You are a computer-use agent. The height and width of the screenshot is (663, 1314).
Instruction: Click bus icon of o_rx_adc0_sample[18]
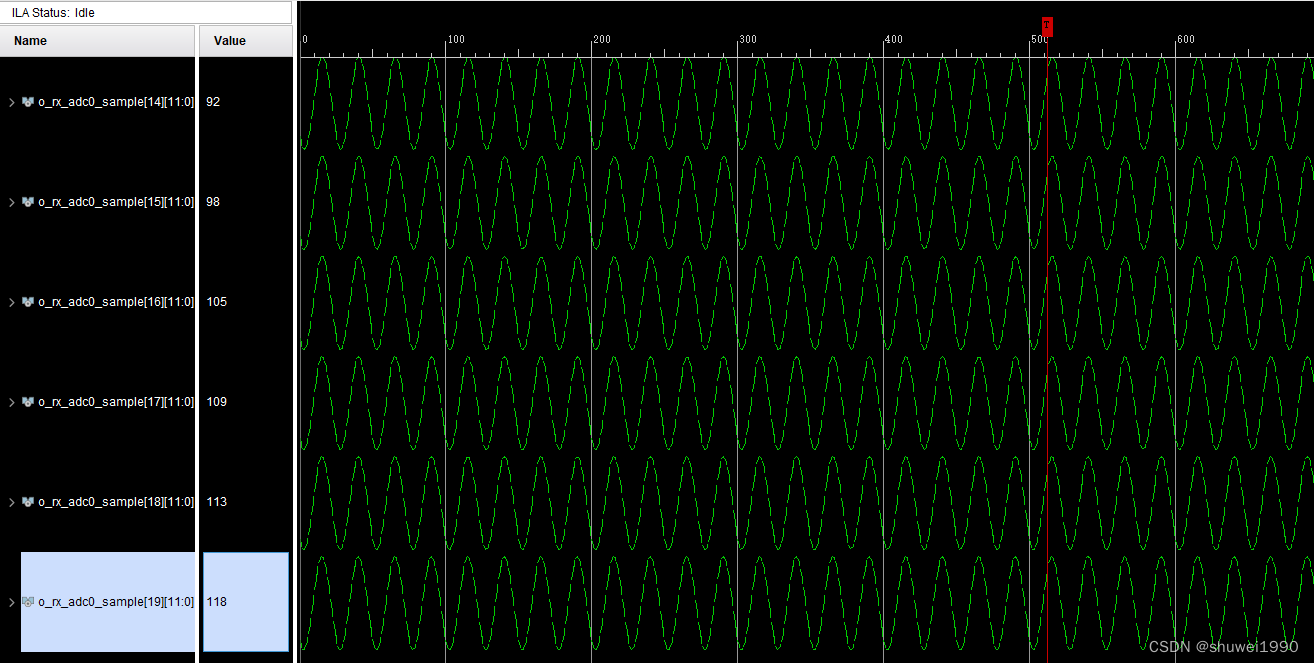[28, 502]
